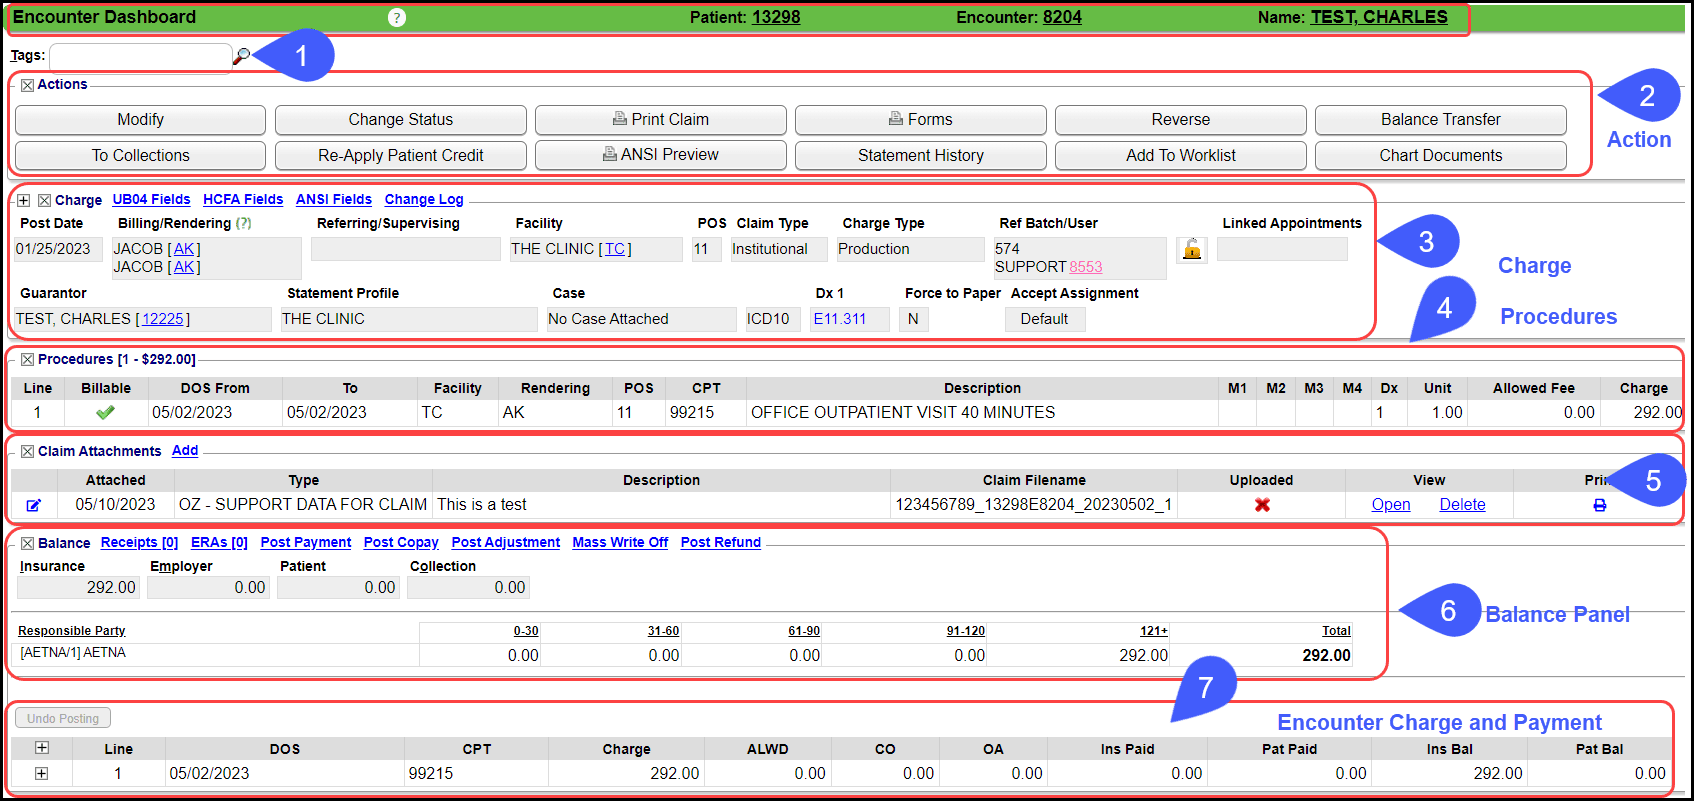The height and width of the screenshot is (801, 1694).
Task: Click encounter number 8204 link
Action: tap(1062, 17)
